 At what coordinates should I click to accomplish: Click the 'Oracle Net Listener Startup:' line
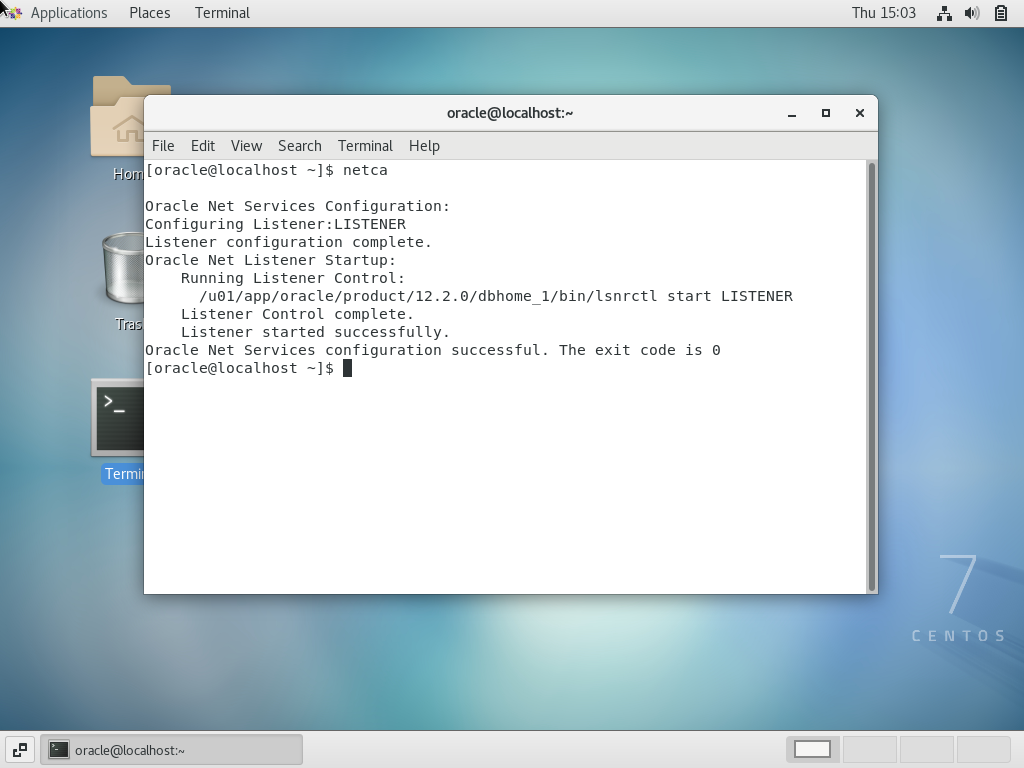click(x=270, y=260)
